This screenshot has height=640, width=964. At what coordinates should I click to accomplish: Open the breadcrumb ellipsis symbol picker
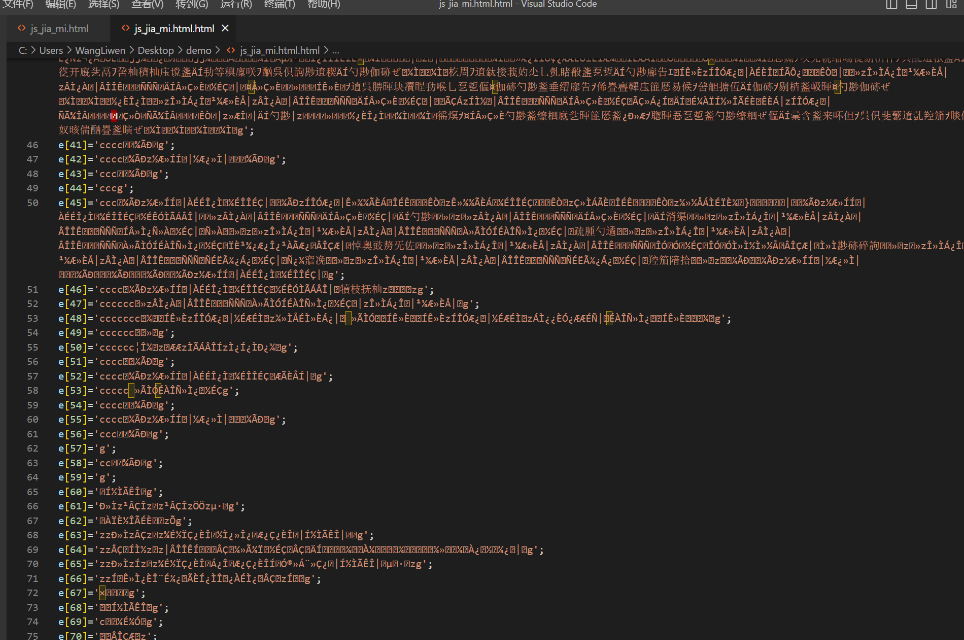[x=336, y=50]
